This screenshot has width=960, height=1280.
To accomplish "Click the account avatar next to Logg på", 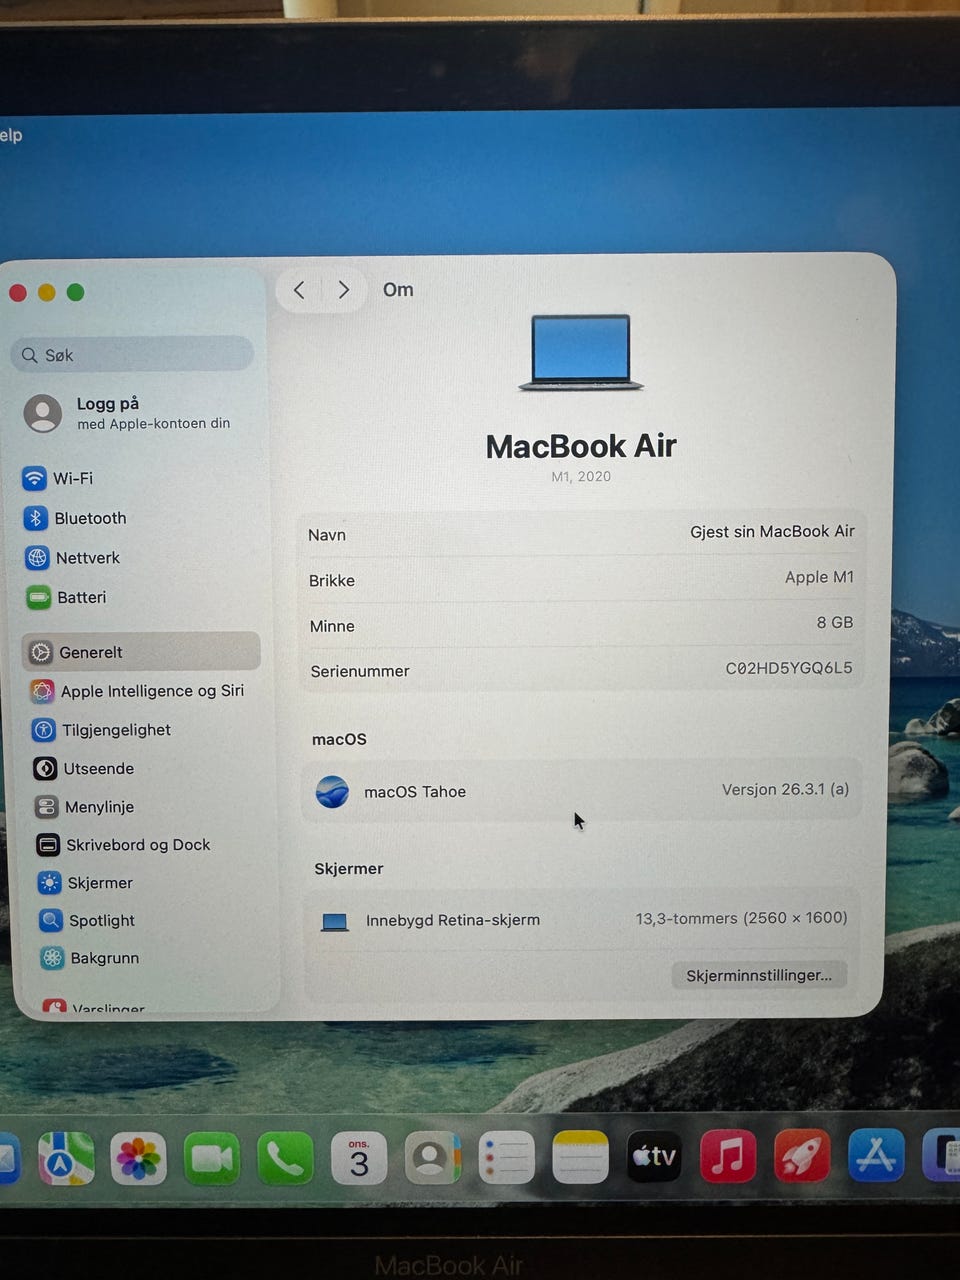I will pos(43,413).
